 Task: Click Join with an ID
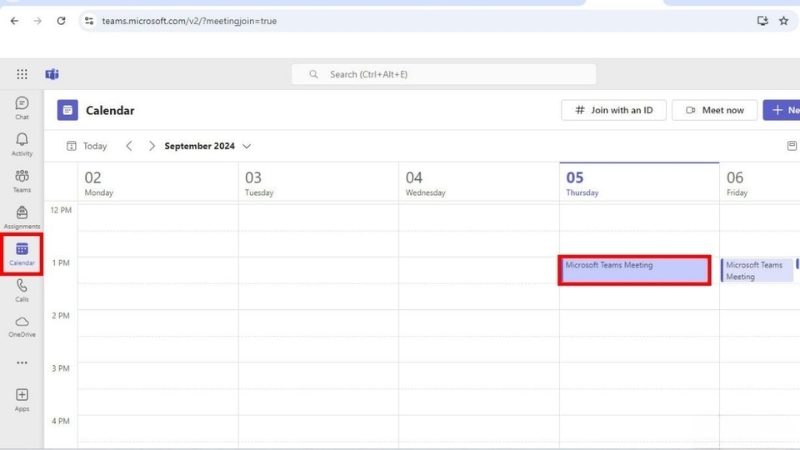(614, 110)
